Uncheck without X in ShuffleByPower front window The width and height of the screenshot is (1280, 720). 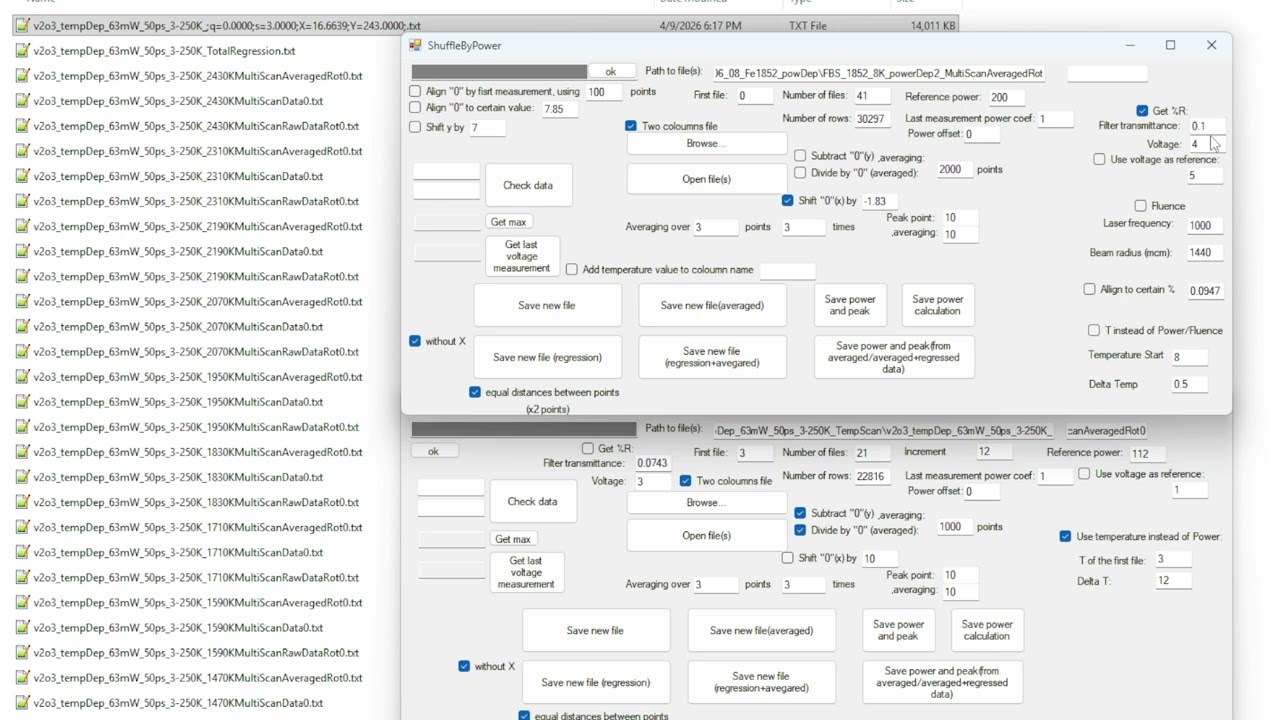pyautogui.click(x=415, y=341)
